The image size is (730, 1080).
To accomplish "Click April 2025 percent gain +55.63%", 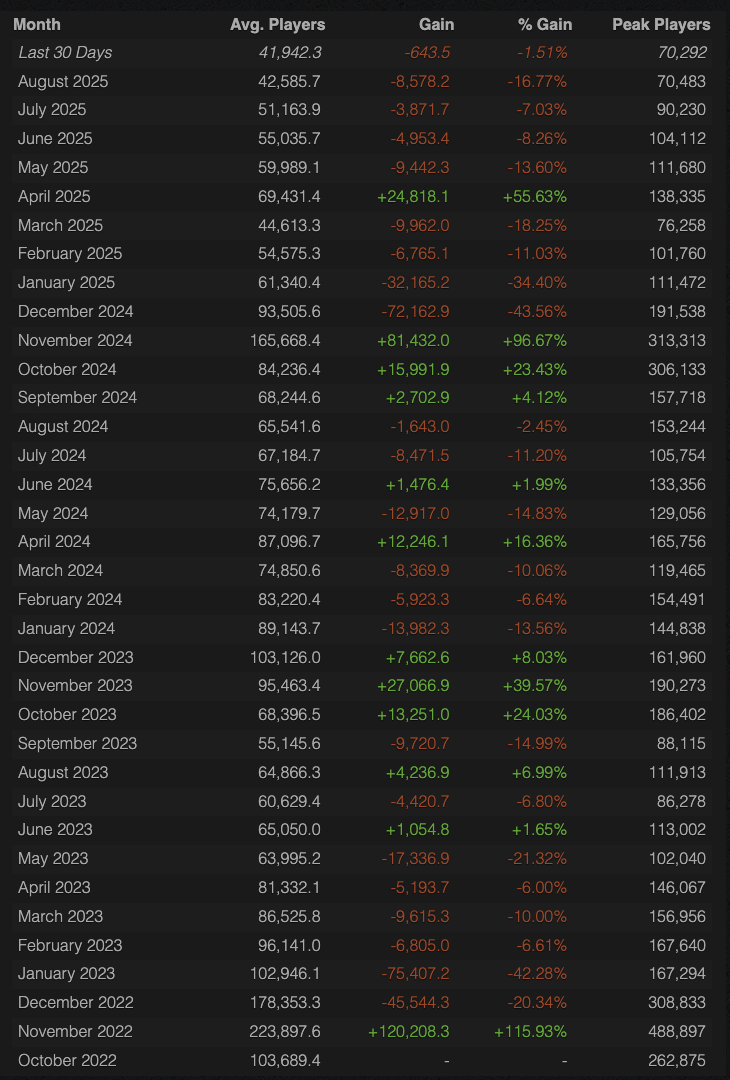I will click(x=534, y=196).
